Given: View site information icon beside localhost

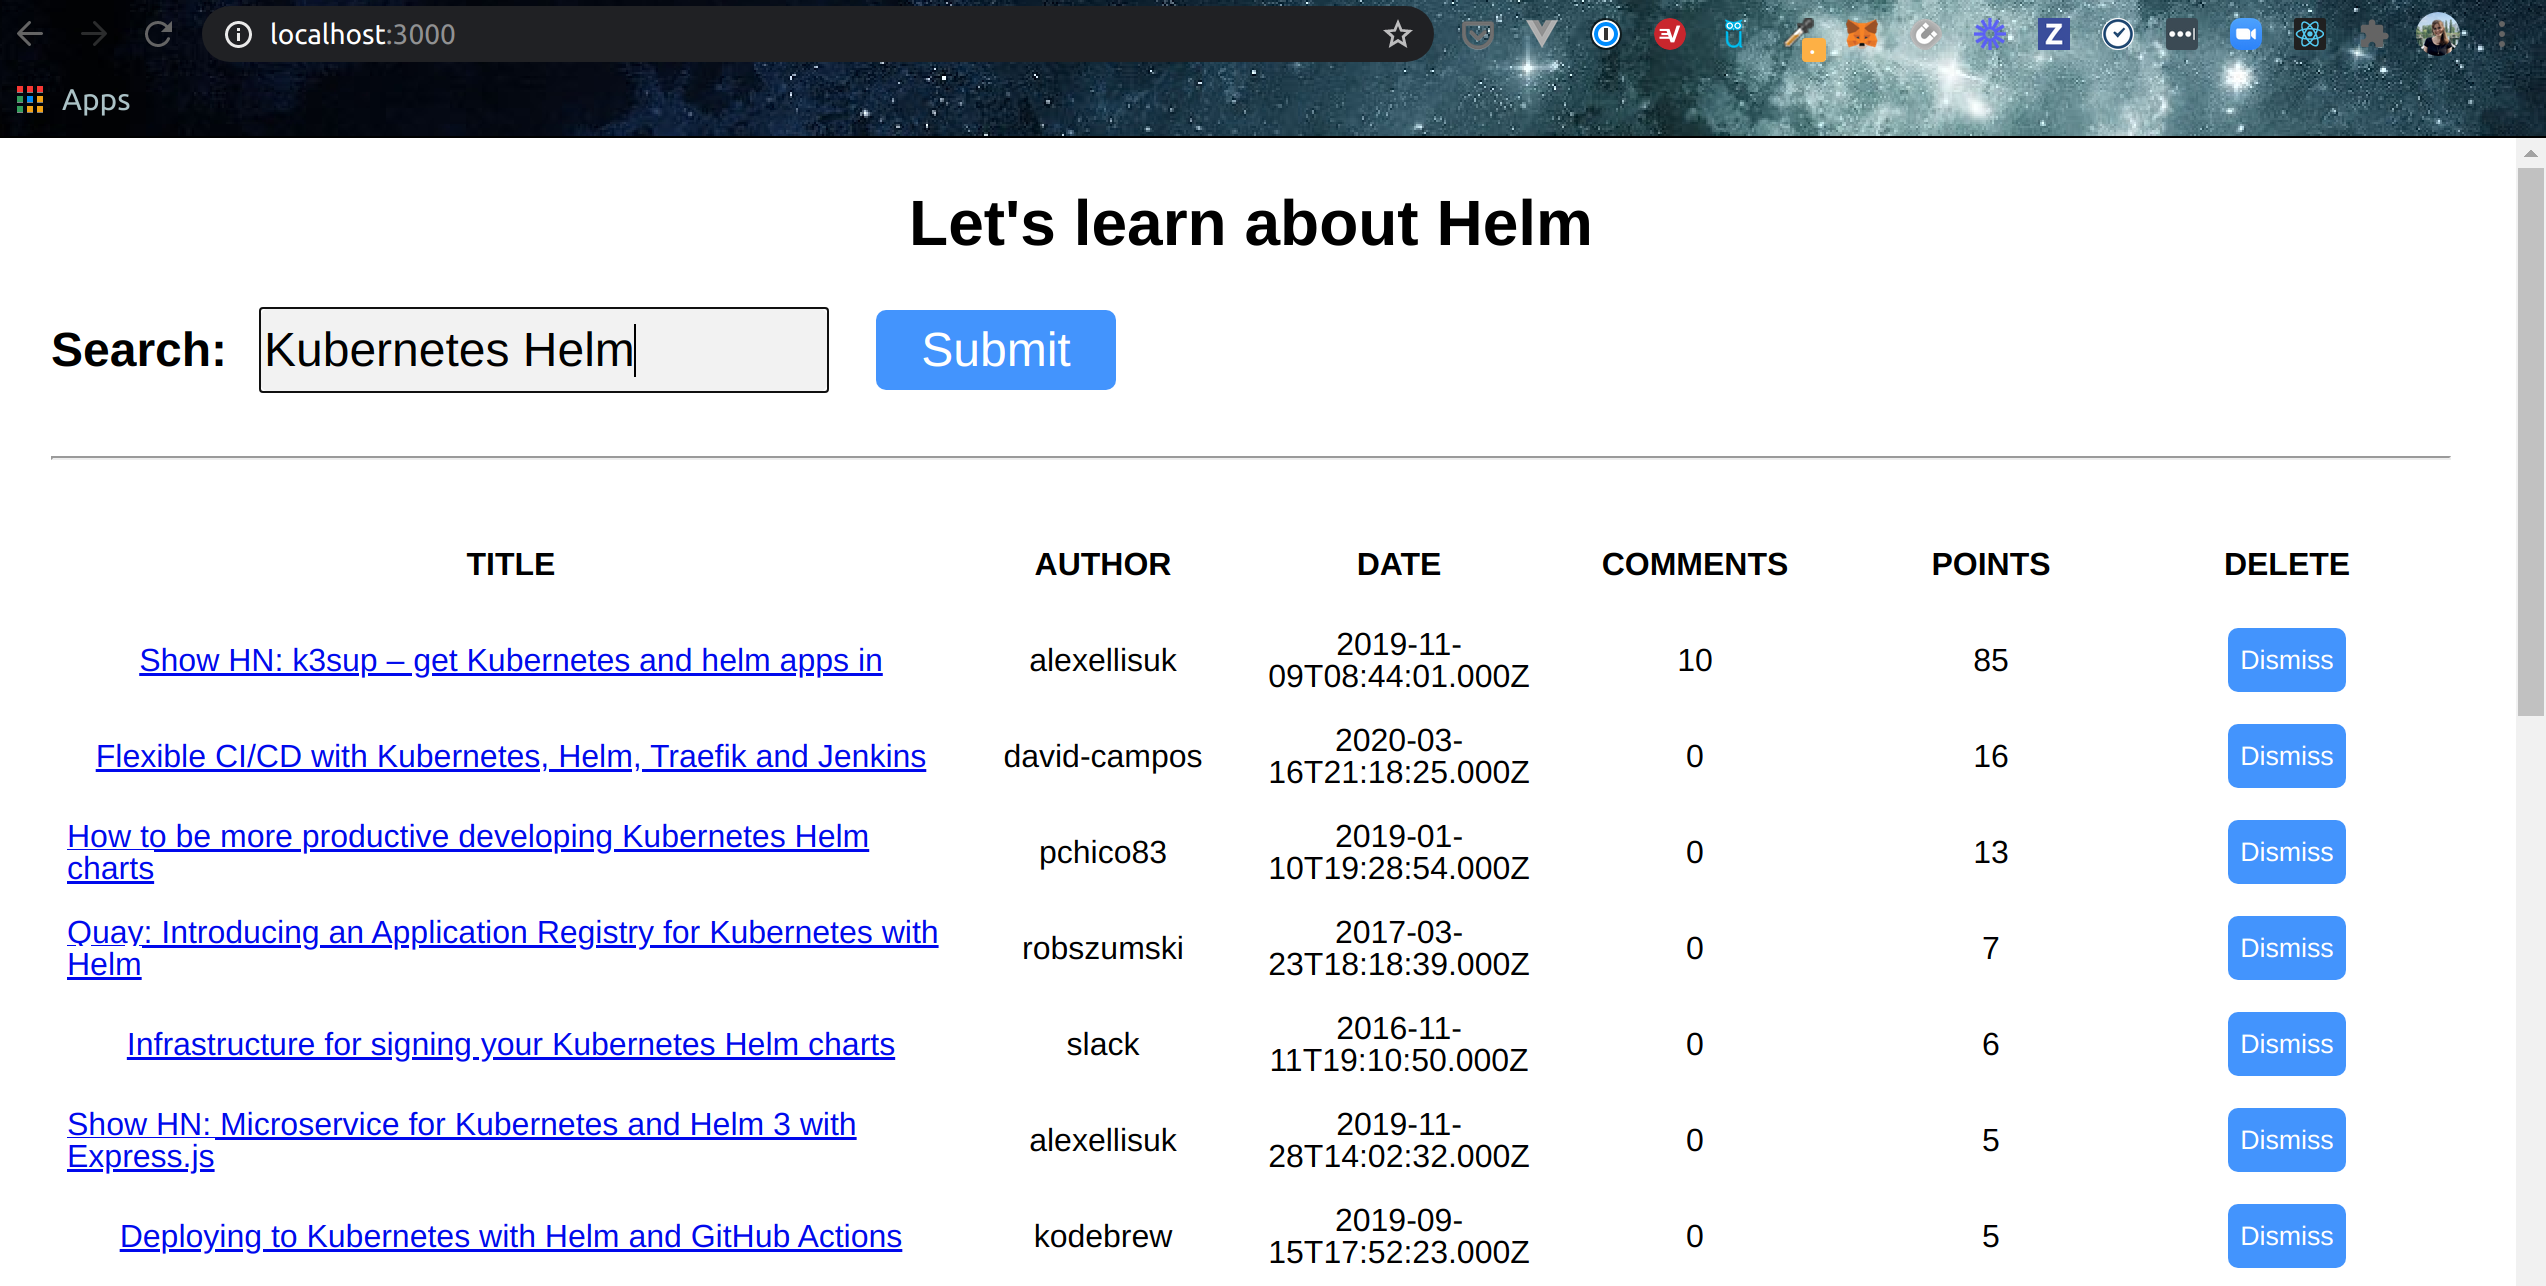Looking at the screenshot, I should (238, 34).
